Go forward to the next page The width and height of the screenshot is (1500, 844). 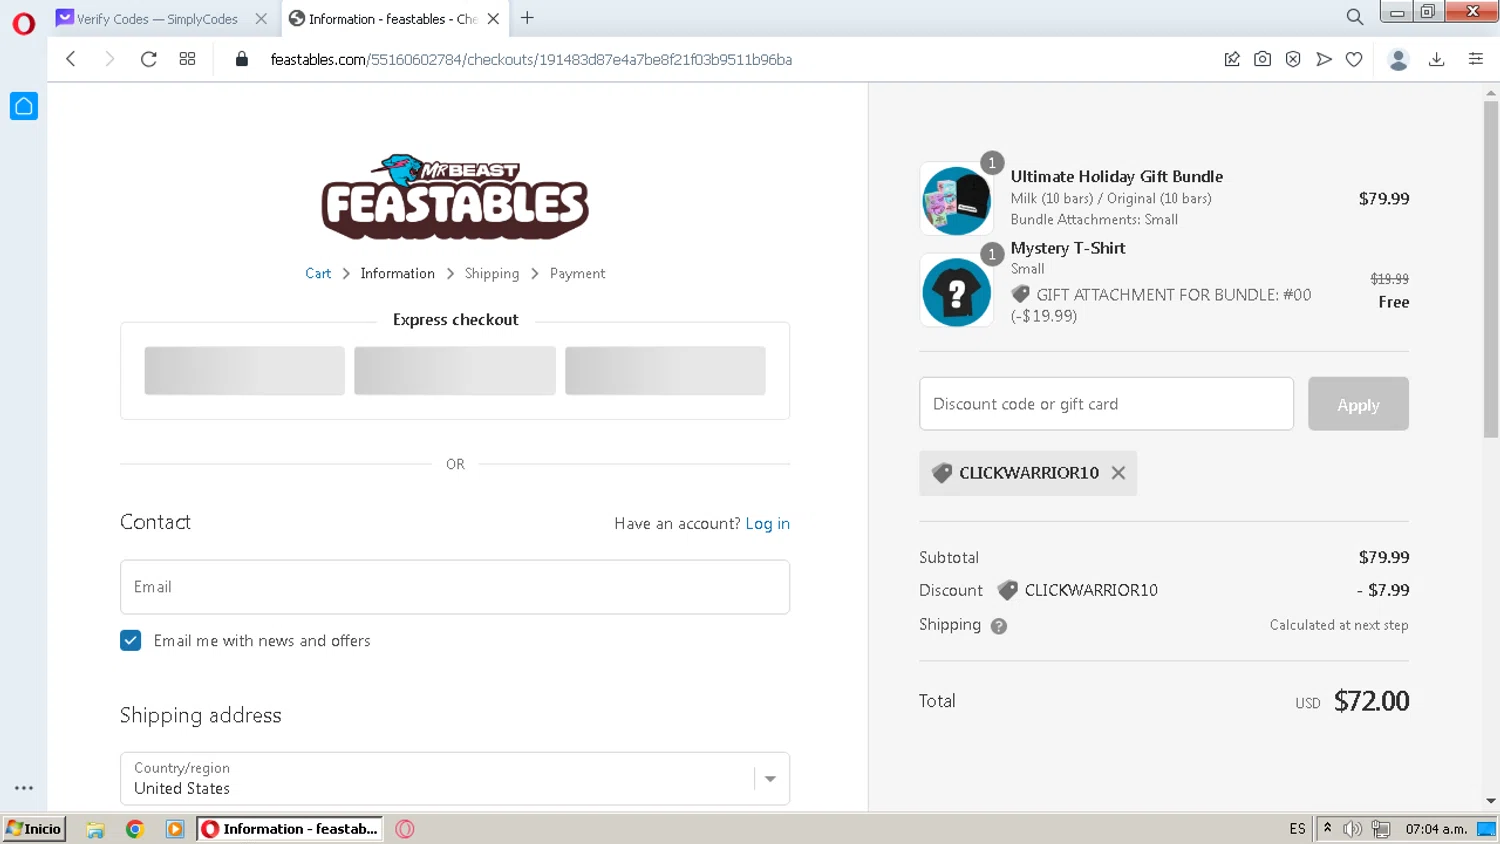[x=109, y=59]
